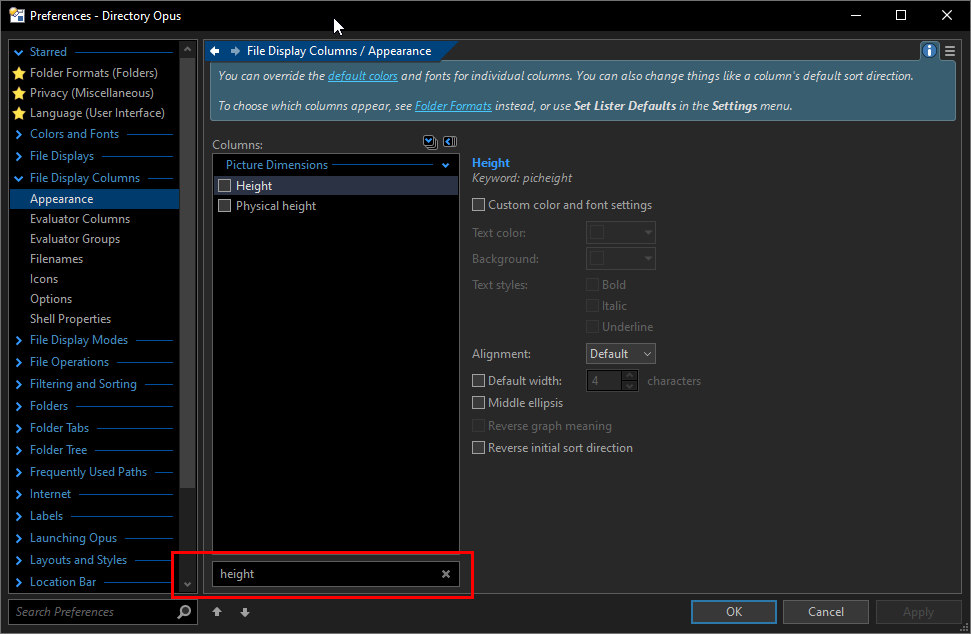Expand the Layouts and Styles category
This screenshot has width=971, height=634.
[x=19, y=560]
